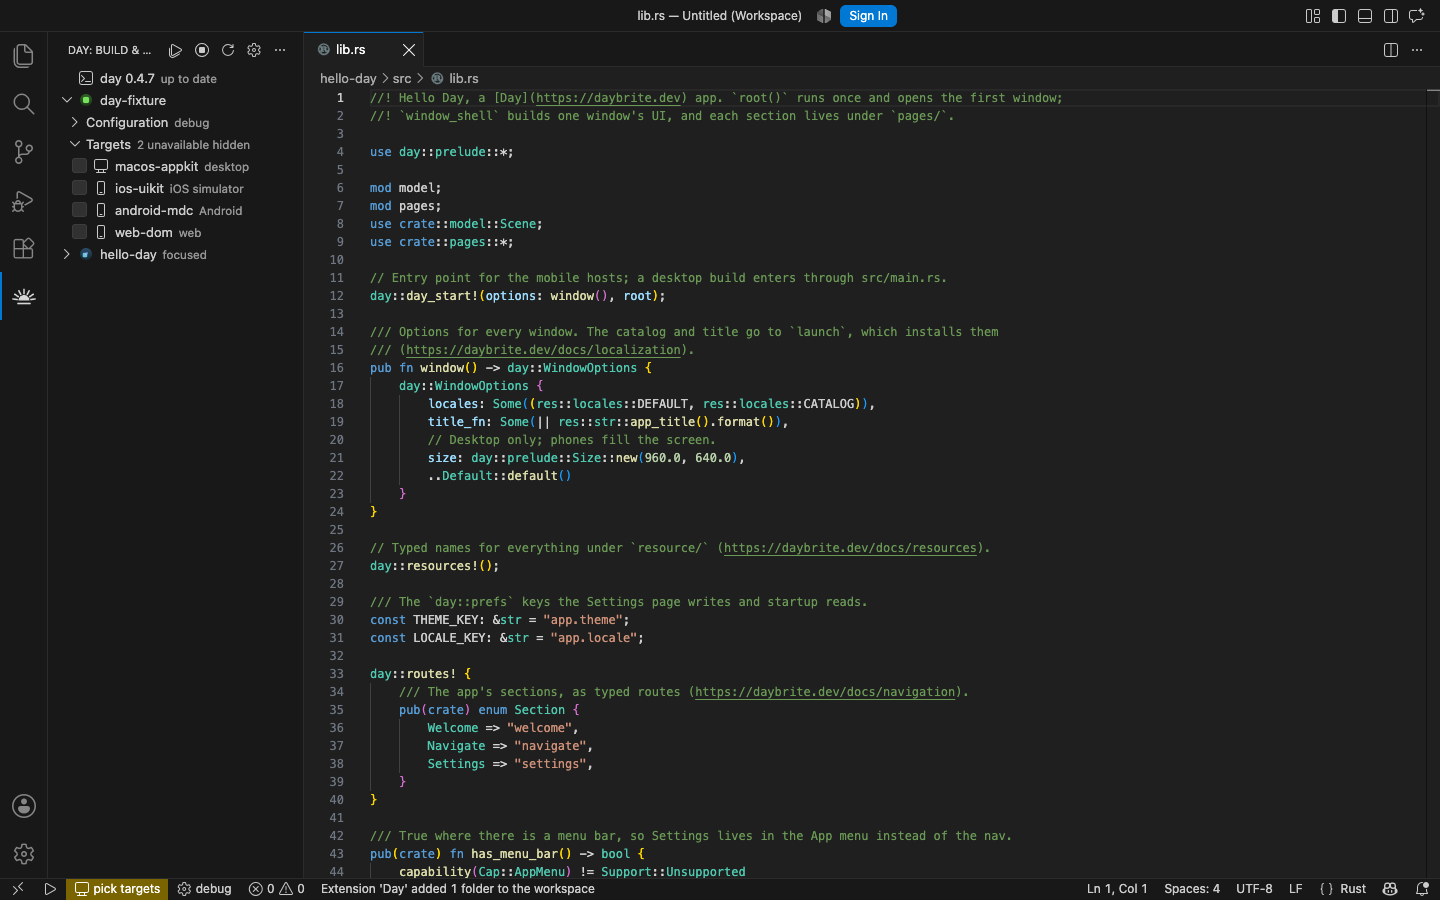The width and height of the screenshot is (1440, 900).
Task: Click the ios-uikit iOS simulator row label
Action: [179, 188]
